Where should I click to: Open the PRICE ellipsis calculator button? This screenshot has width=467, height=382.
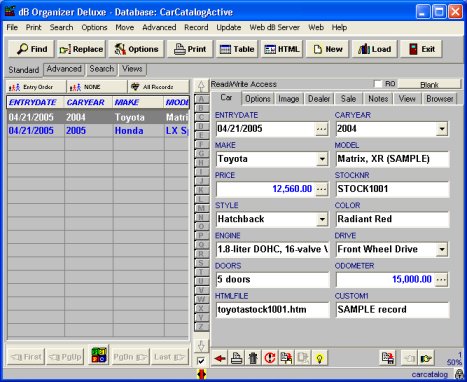pyautogui.click(x=322, y=189)
